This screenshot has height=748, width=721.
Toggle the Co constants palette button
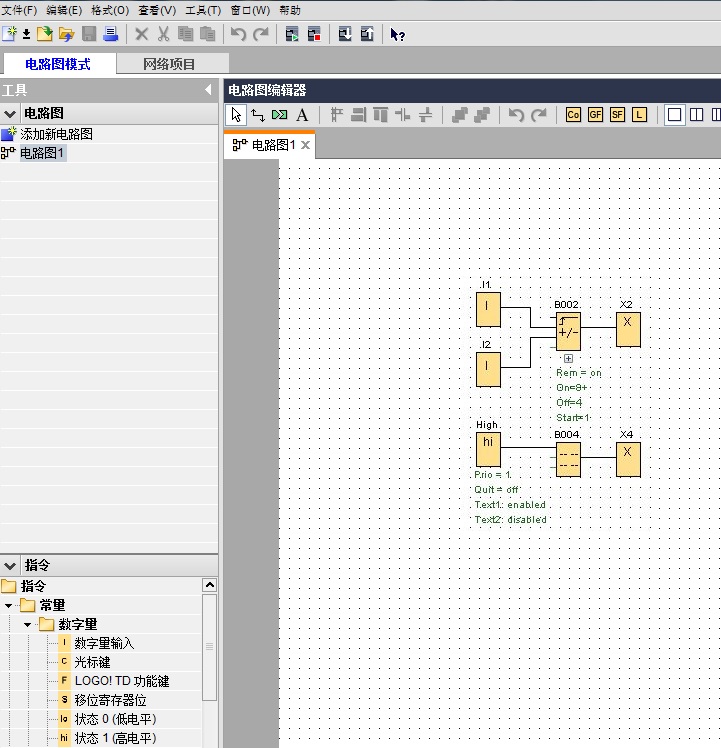pyautogui.click(x=573, y=115)
